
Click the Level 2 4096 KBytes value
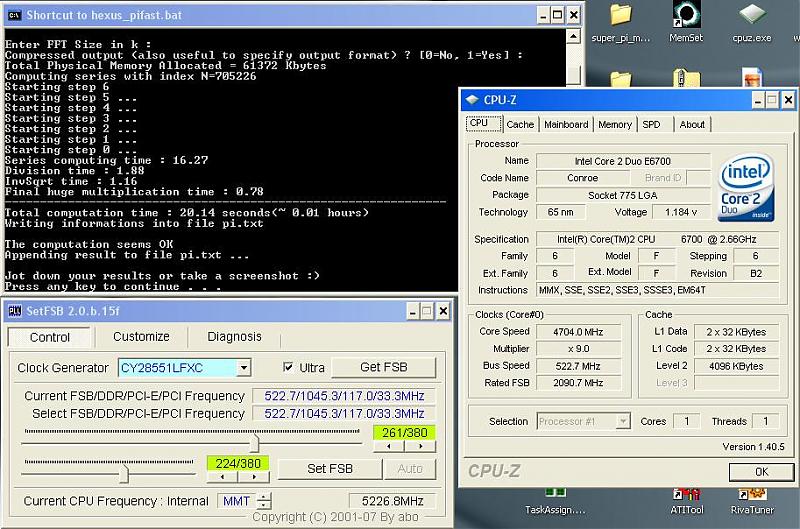736,366
